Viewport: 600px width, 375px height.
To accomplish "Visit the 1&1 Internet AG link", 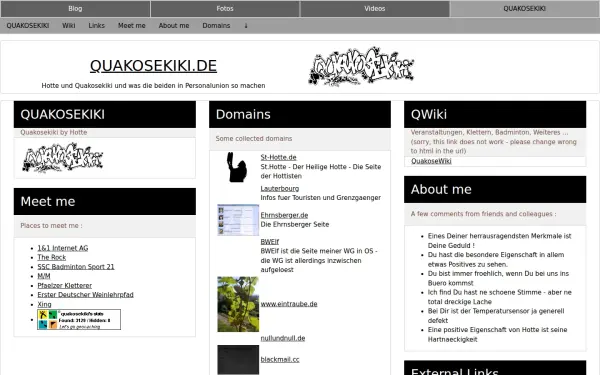I will click(x=63, y=248).
